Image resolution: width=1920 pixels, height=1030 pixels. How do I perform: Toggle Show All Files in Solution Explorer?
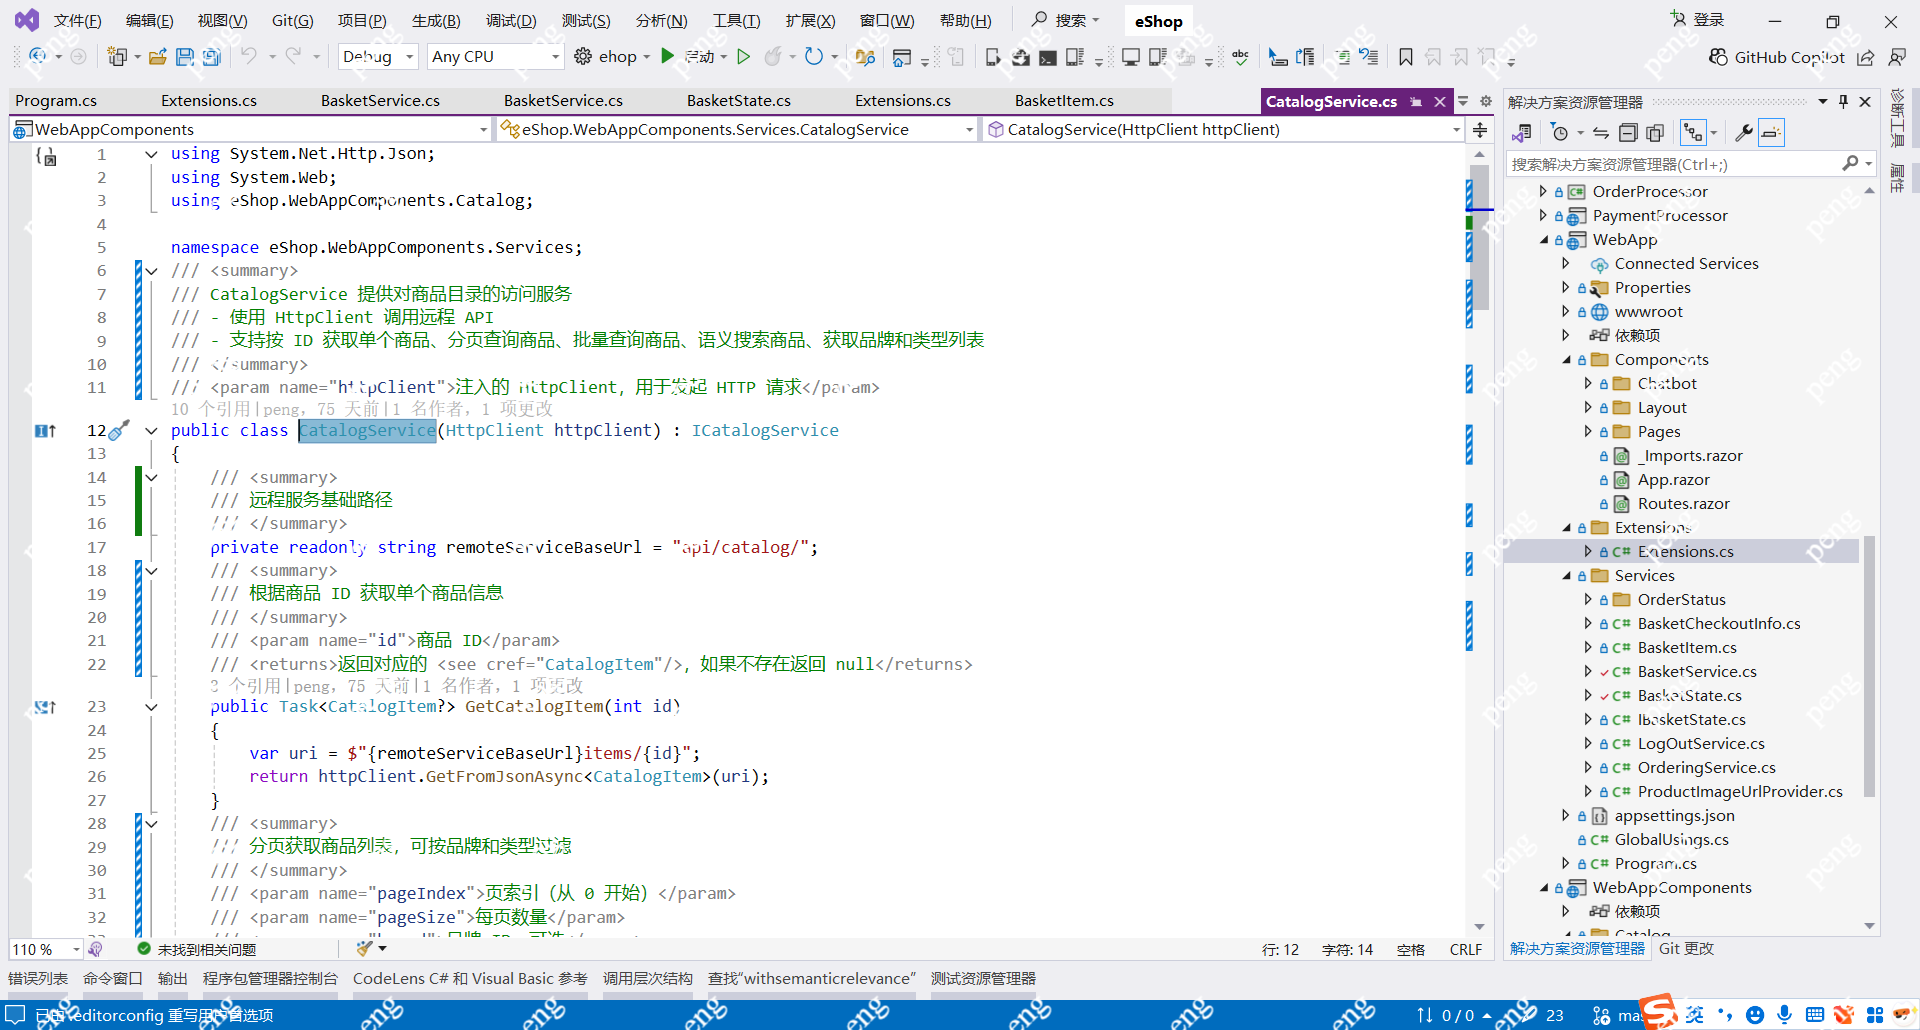click(x=1656, y=132)
